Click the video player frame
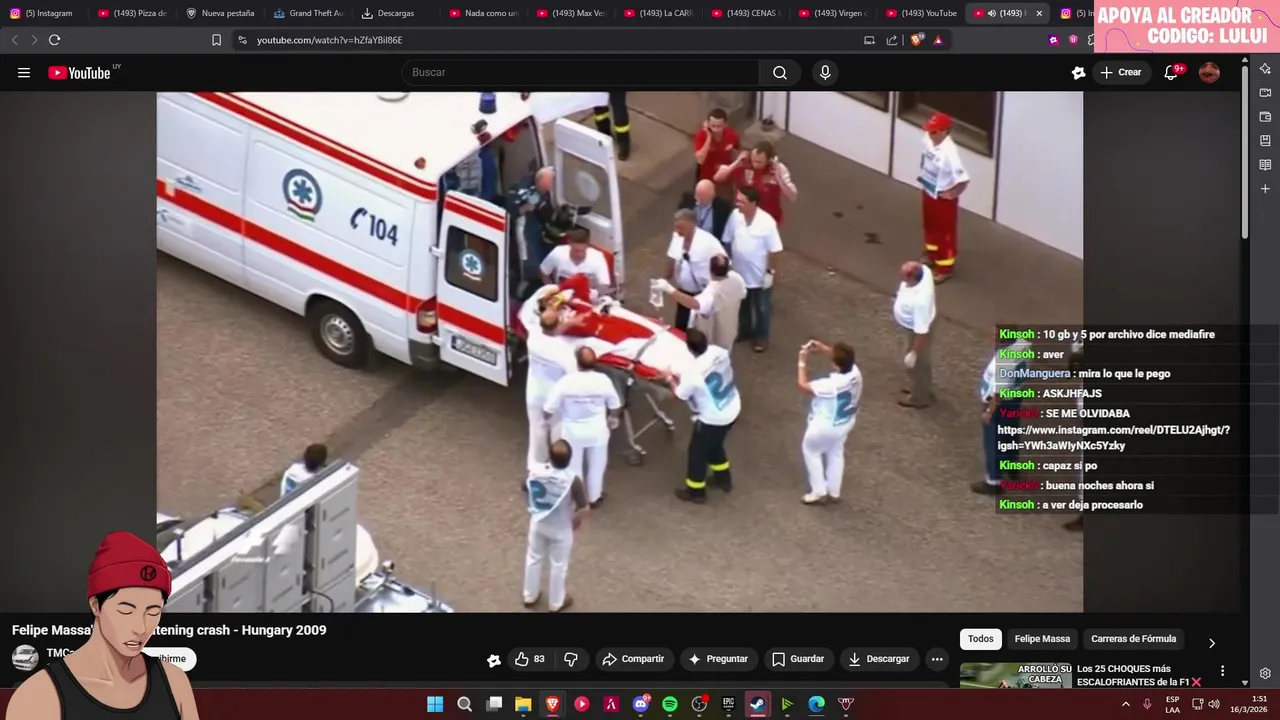This screenshot has height=720, width=1280. tap(619, 352)
